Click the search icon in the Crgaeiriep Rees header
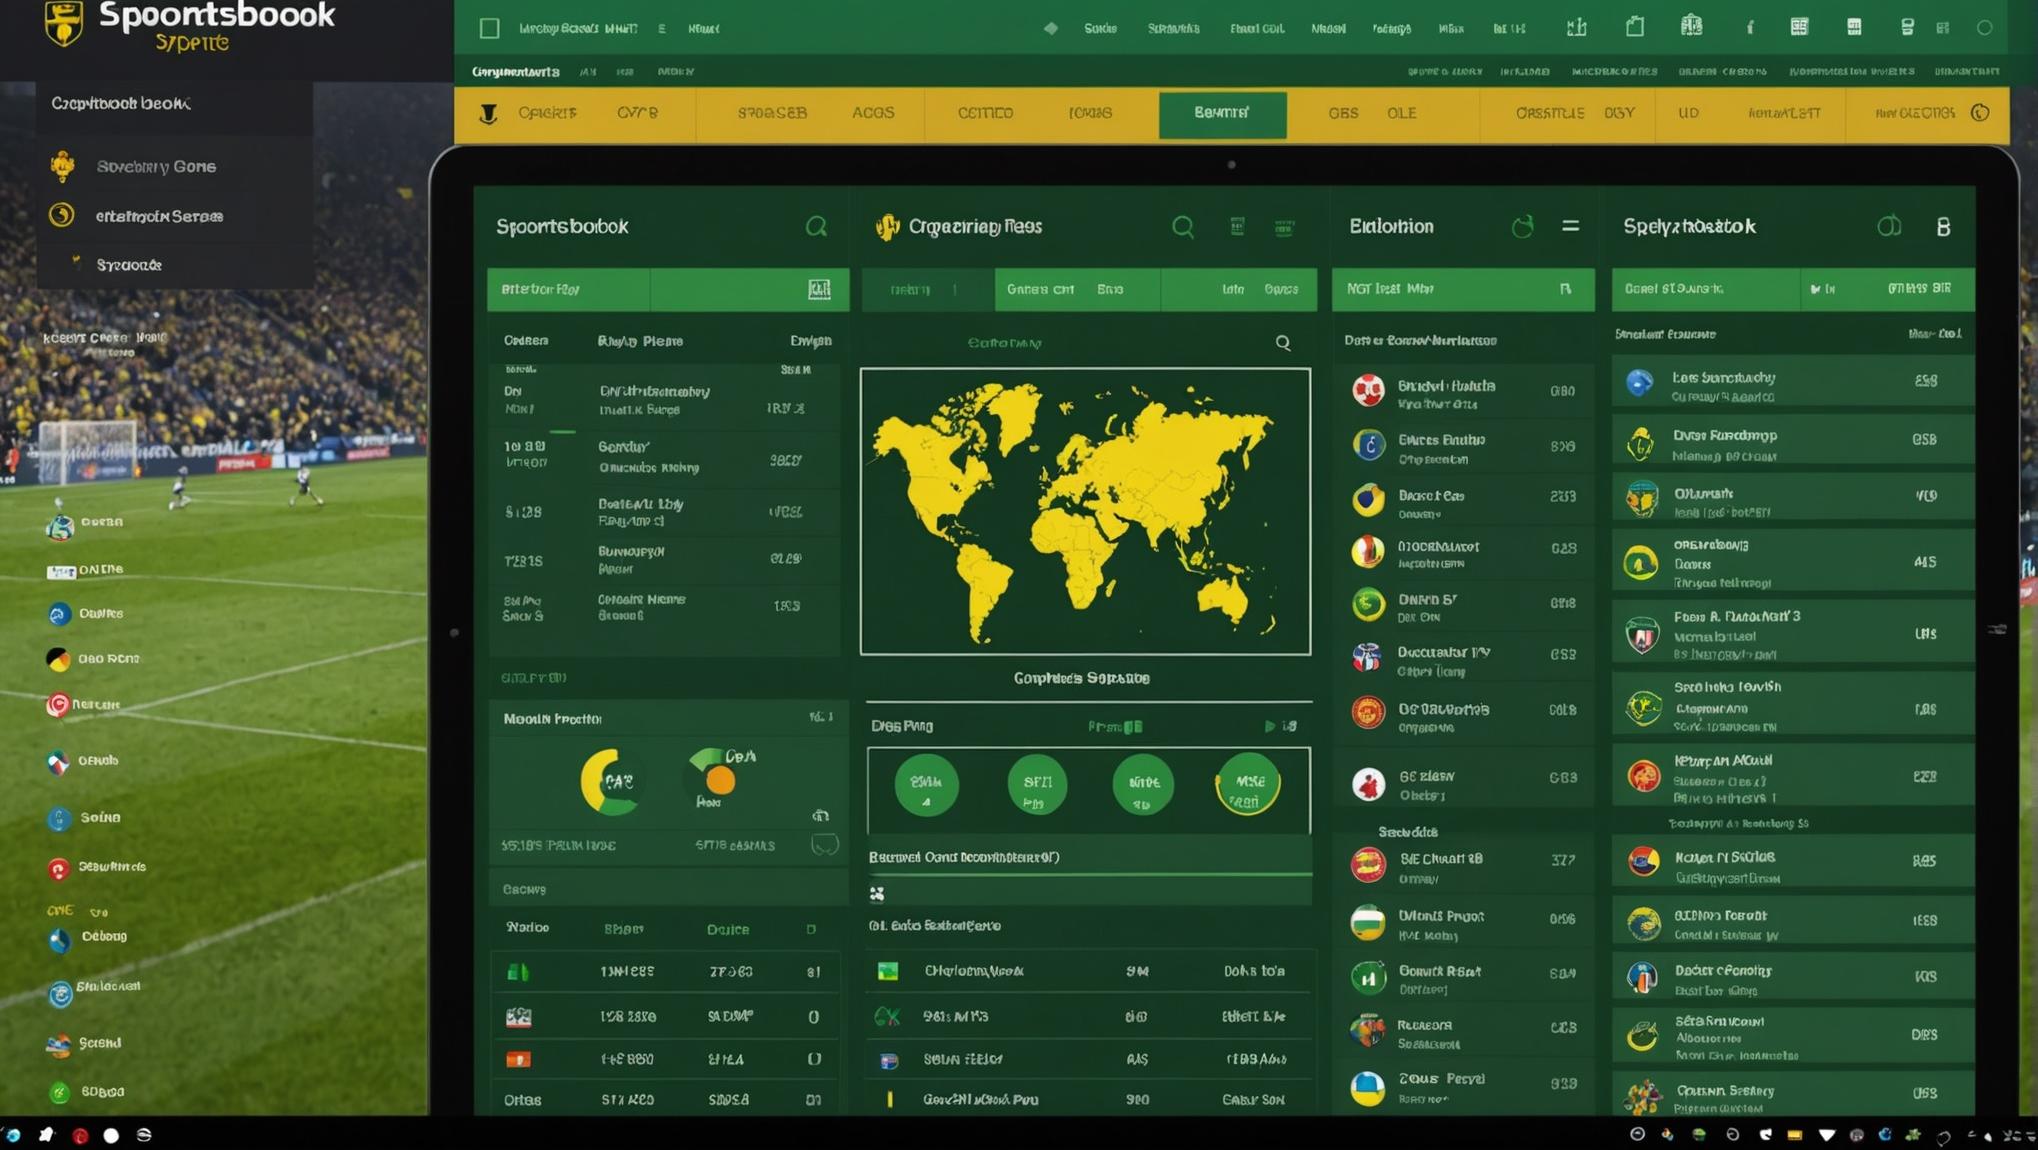The height and width of the screenshot is (1150, 2038). (1183, 227)
